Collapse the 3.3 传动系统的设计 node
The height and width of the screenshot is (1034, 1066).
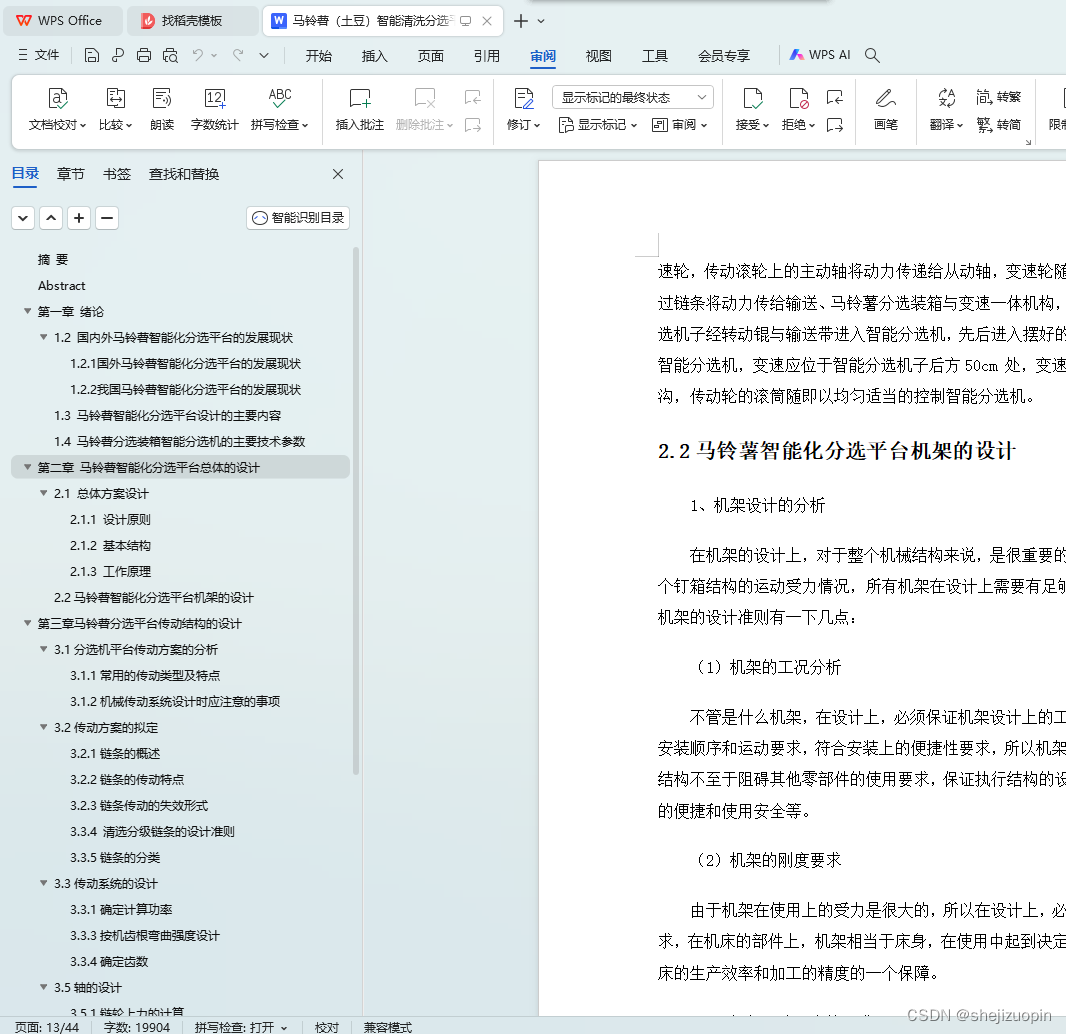(x=44, y=883)
